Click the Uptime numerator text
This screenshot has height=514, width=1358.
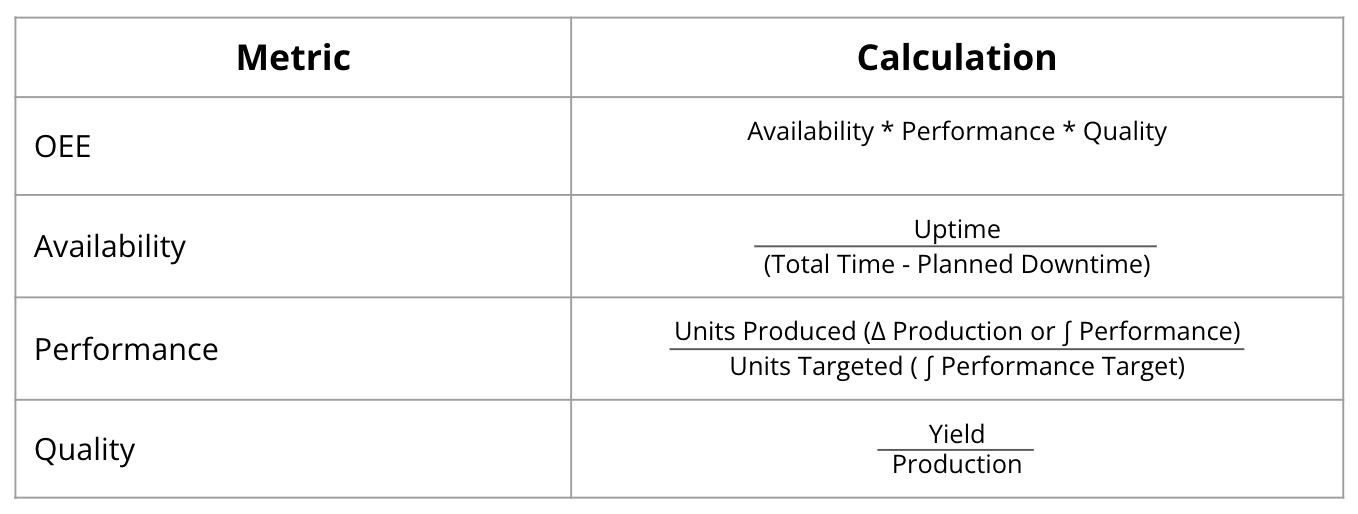coord(956,229)
